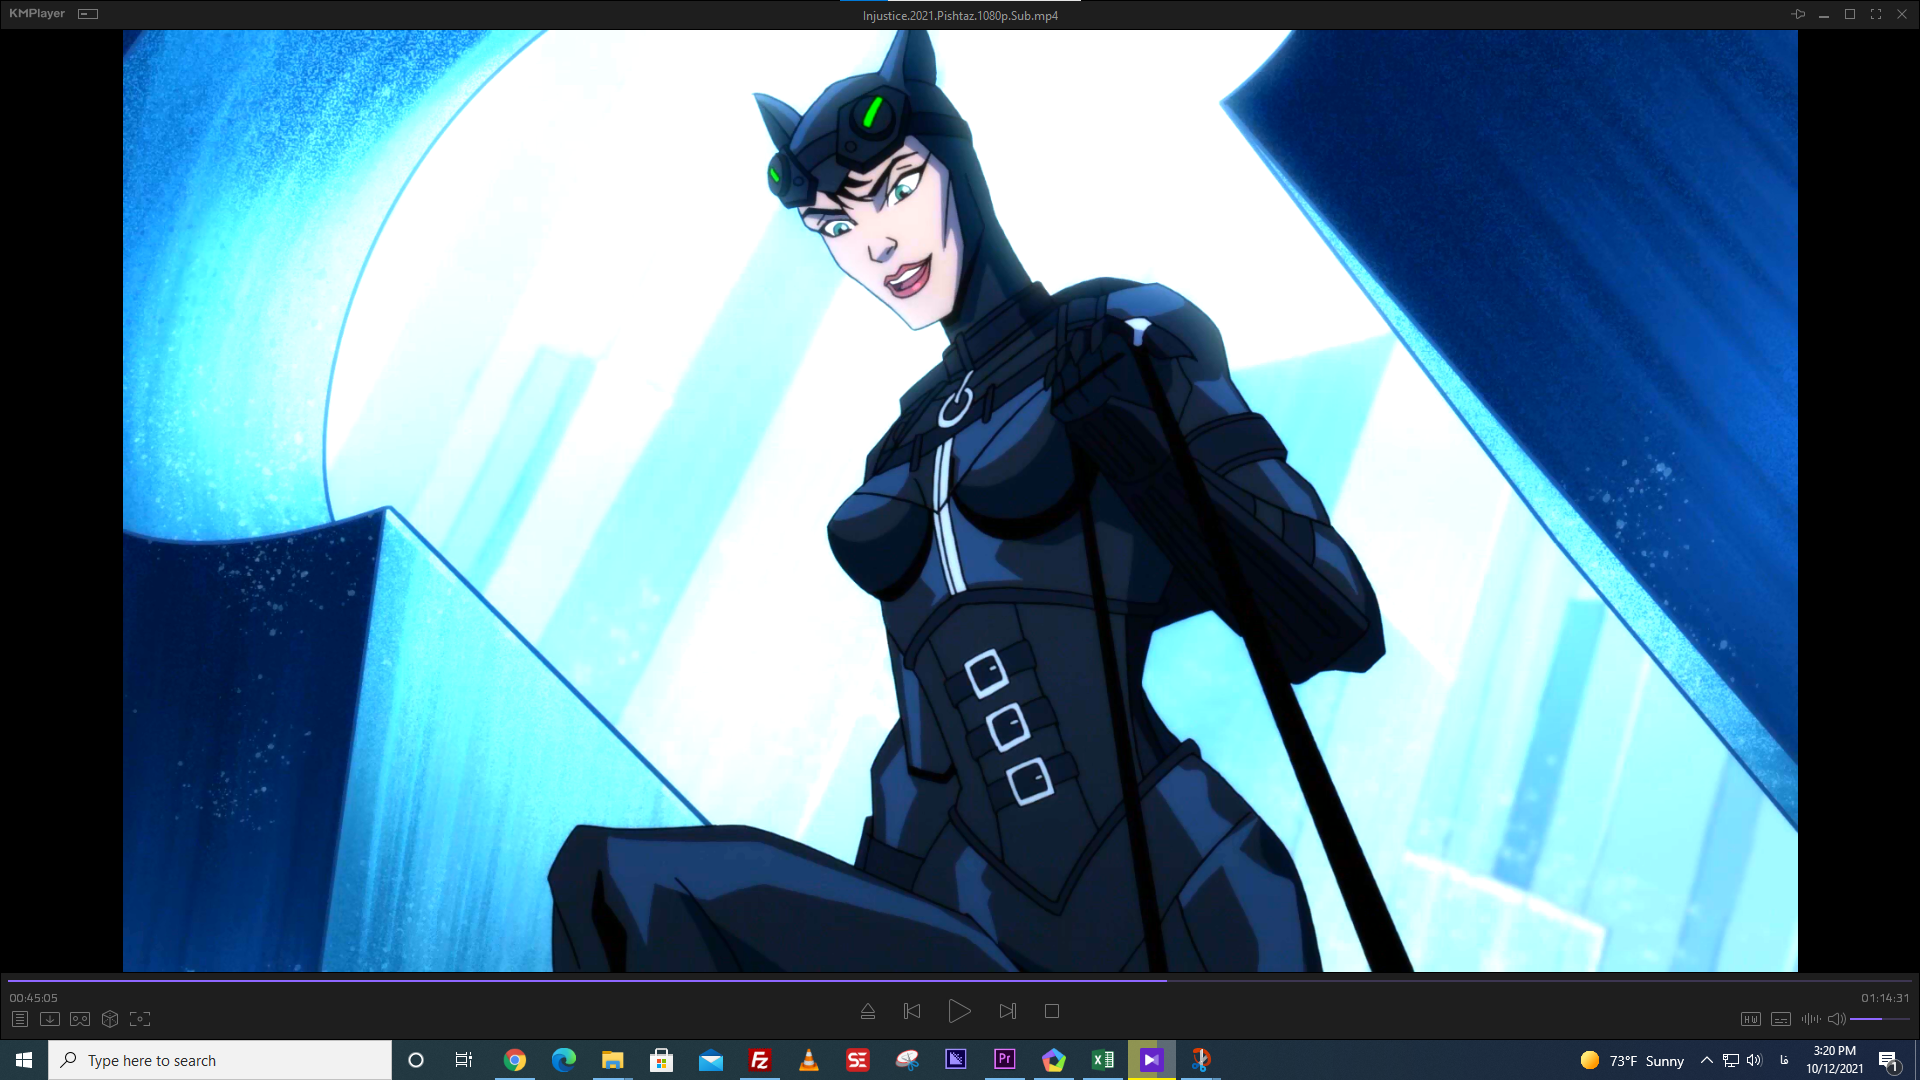The image size is (1920, 1080).
Task: Open the VR mode icon
Action: [x=80, y=1019]
